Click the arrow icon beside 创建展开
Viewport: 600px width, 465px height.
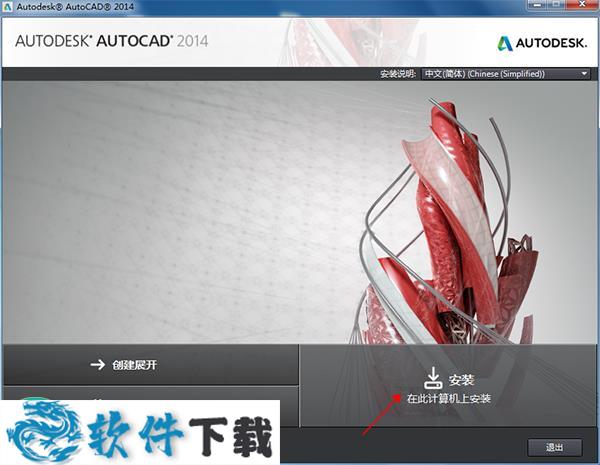98,365
